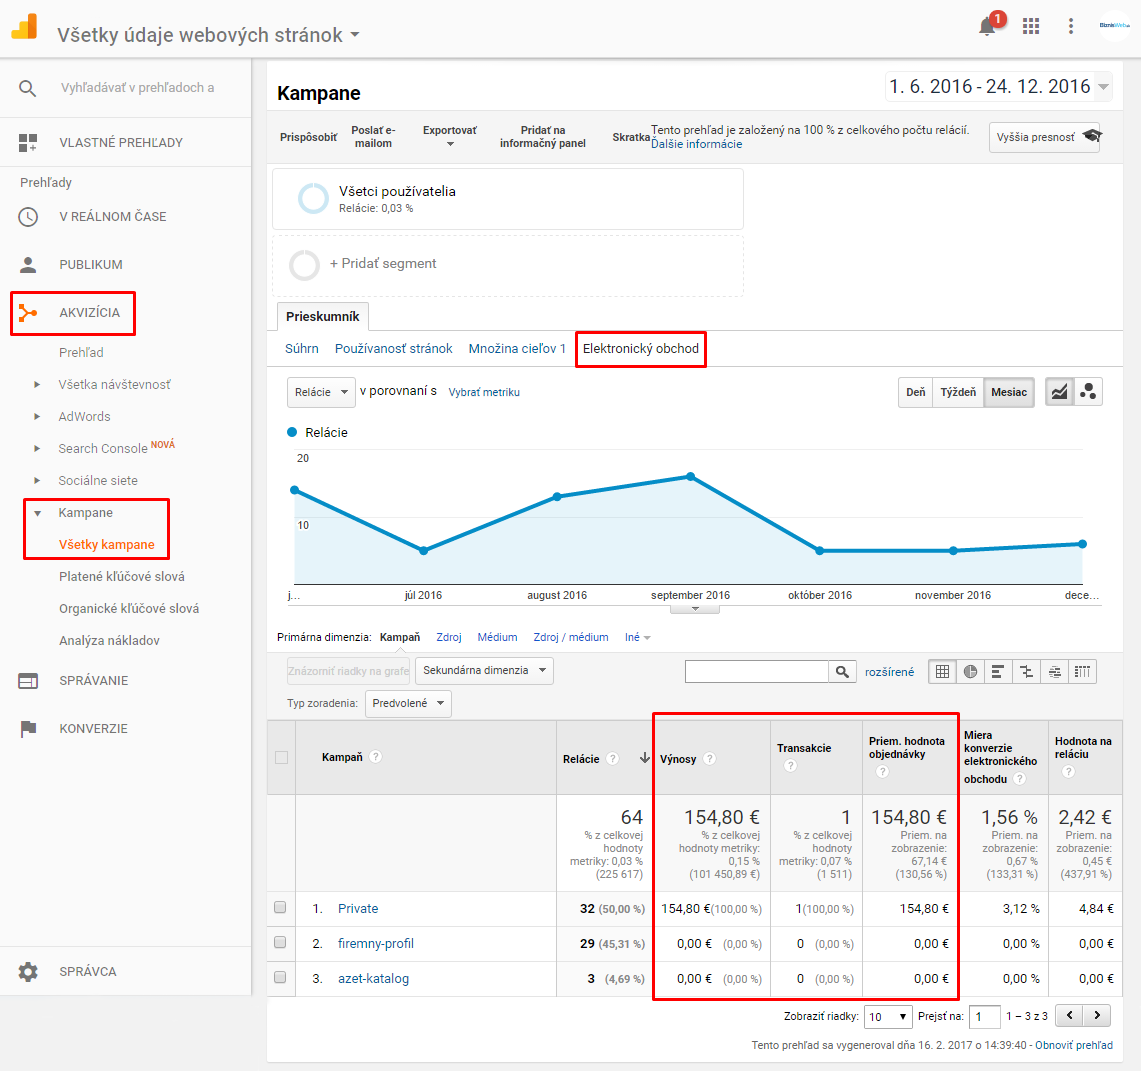Click the September 2016 data point on chart
The image size is (1141, 1071).
coord(690,476)
